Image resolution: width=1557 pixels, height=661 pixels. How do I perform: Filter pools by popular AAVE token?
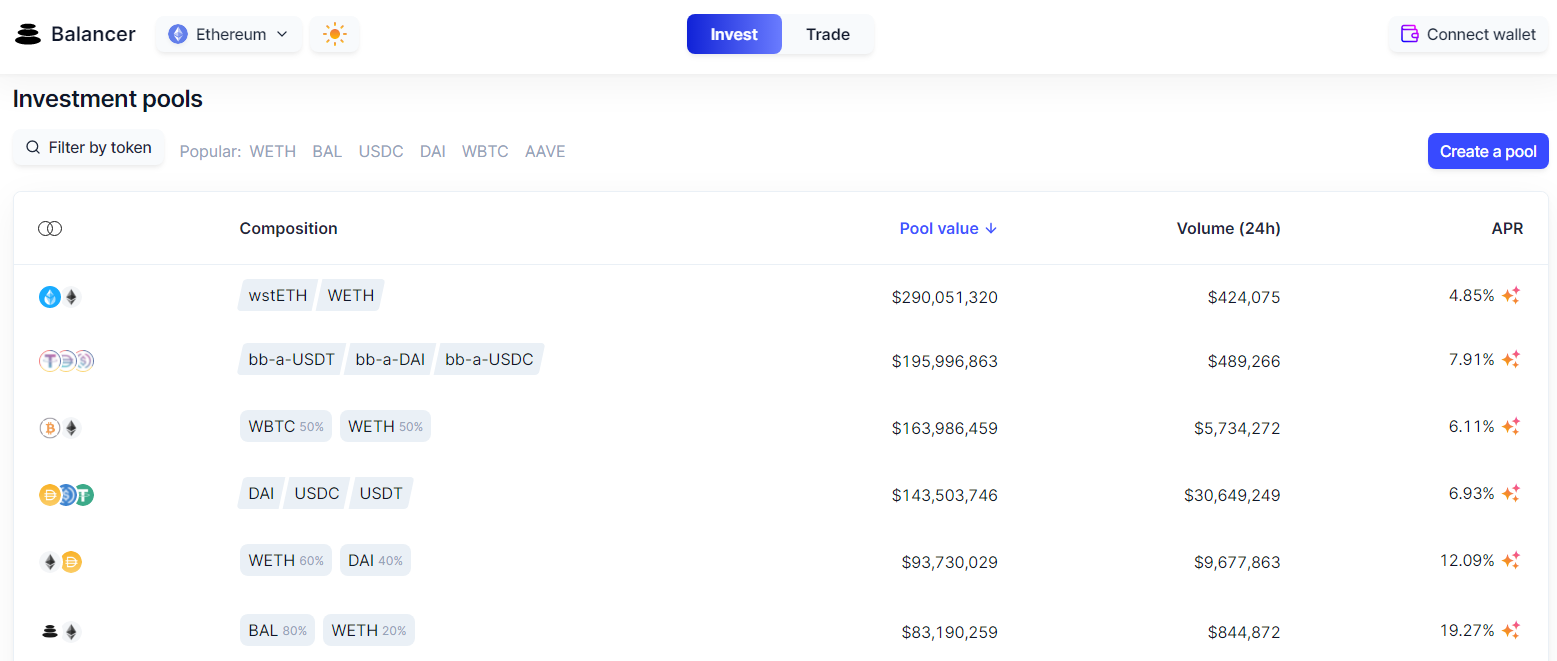tap(545, 152)
